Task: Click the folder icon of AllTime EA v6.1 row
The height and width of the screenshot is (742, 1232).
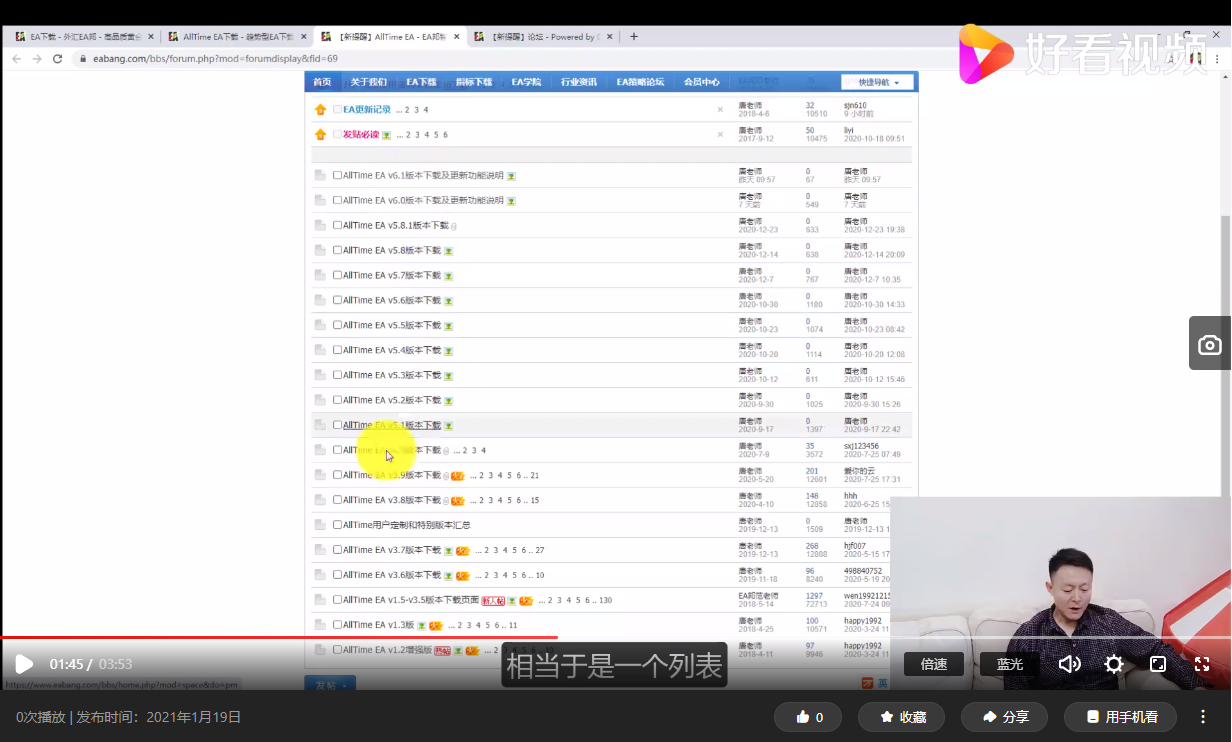Action: pyautogui.click(x=320, y=175)
